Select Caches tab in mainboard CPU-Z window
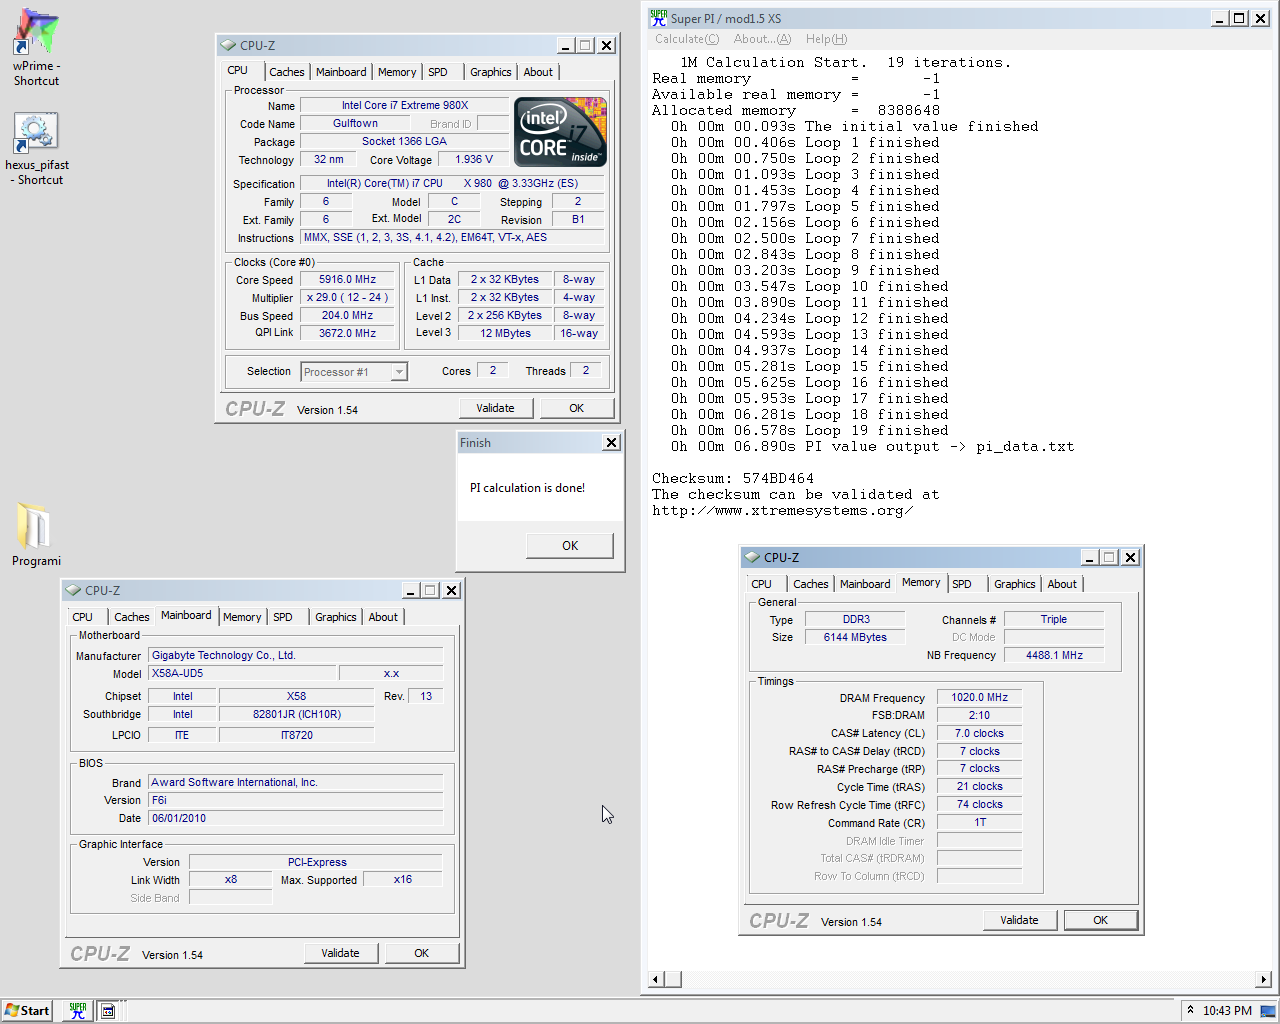 coord(132,617)
